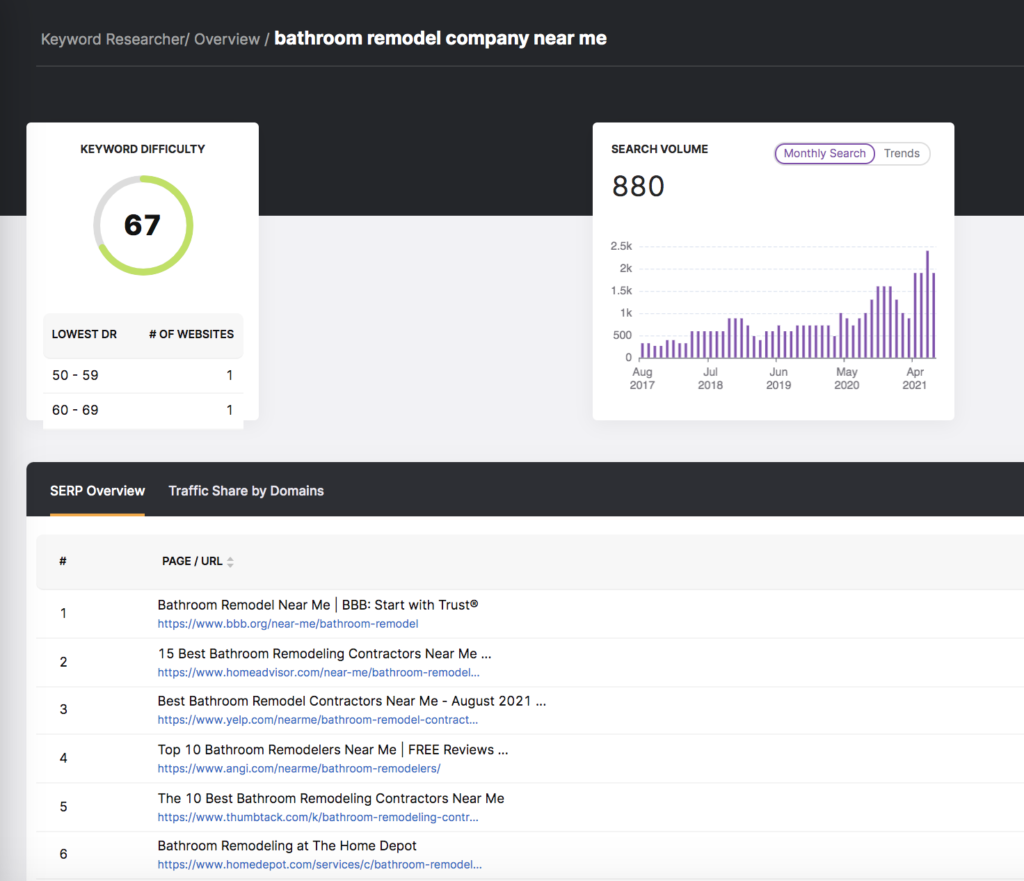
Task: Click the PAGE / URL column header
Action: click(x=192, y=562)
